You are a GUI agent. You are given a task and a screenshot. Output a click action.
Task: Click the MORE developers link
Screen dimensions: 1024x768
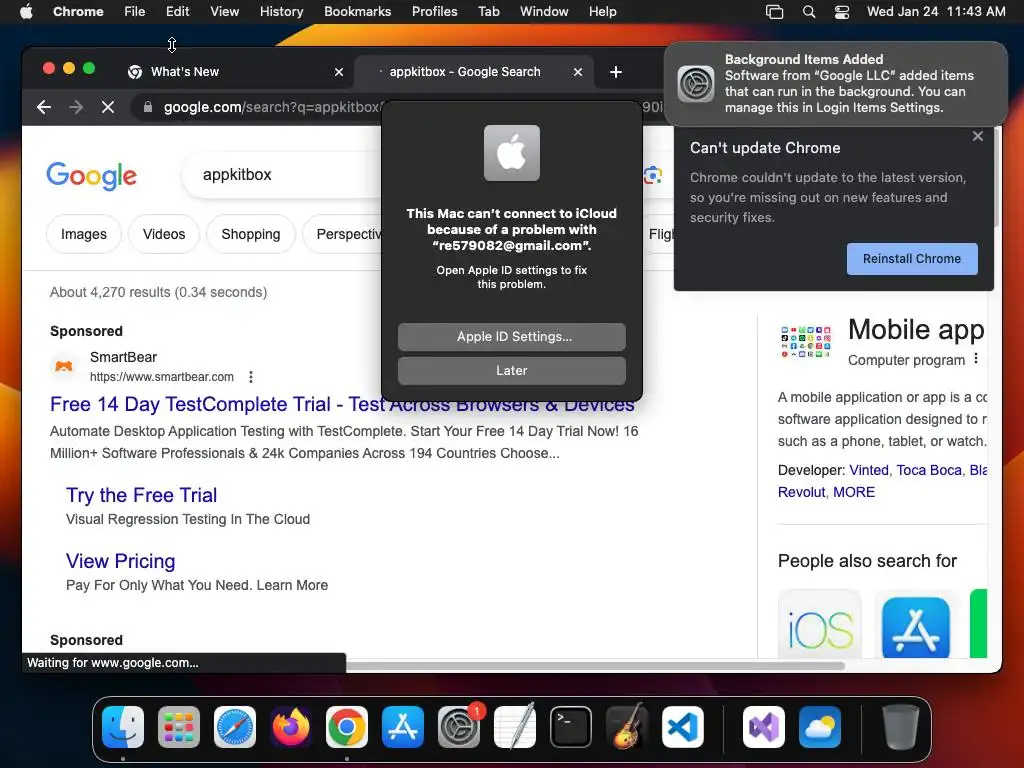854,492
